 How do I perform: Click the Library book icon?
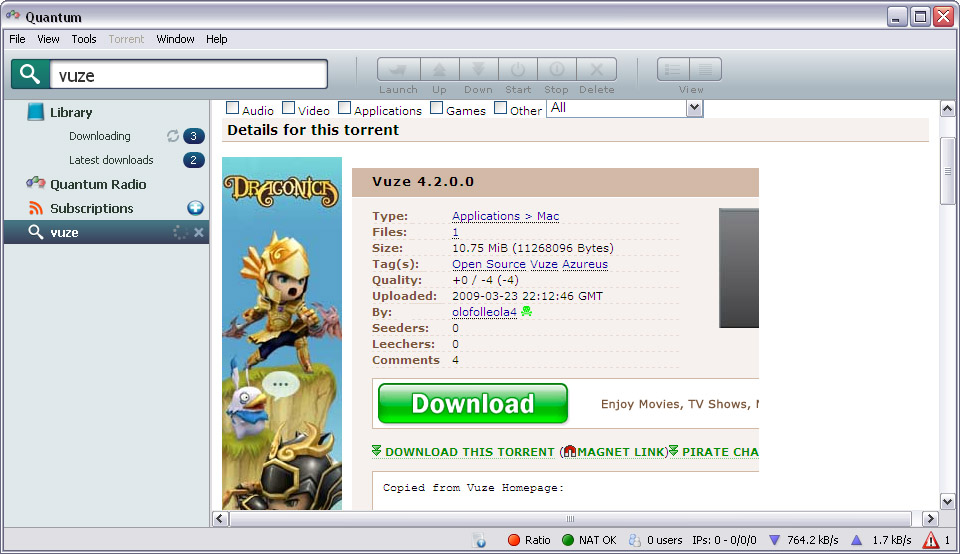36,112
